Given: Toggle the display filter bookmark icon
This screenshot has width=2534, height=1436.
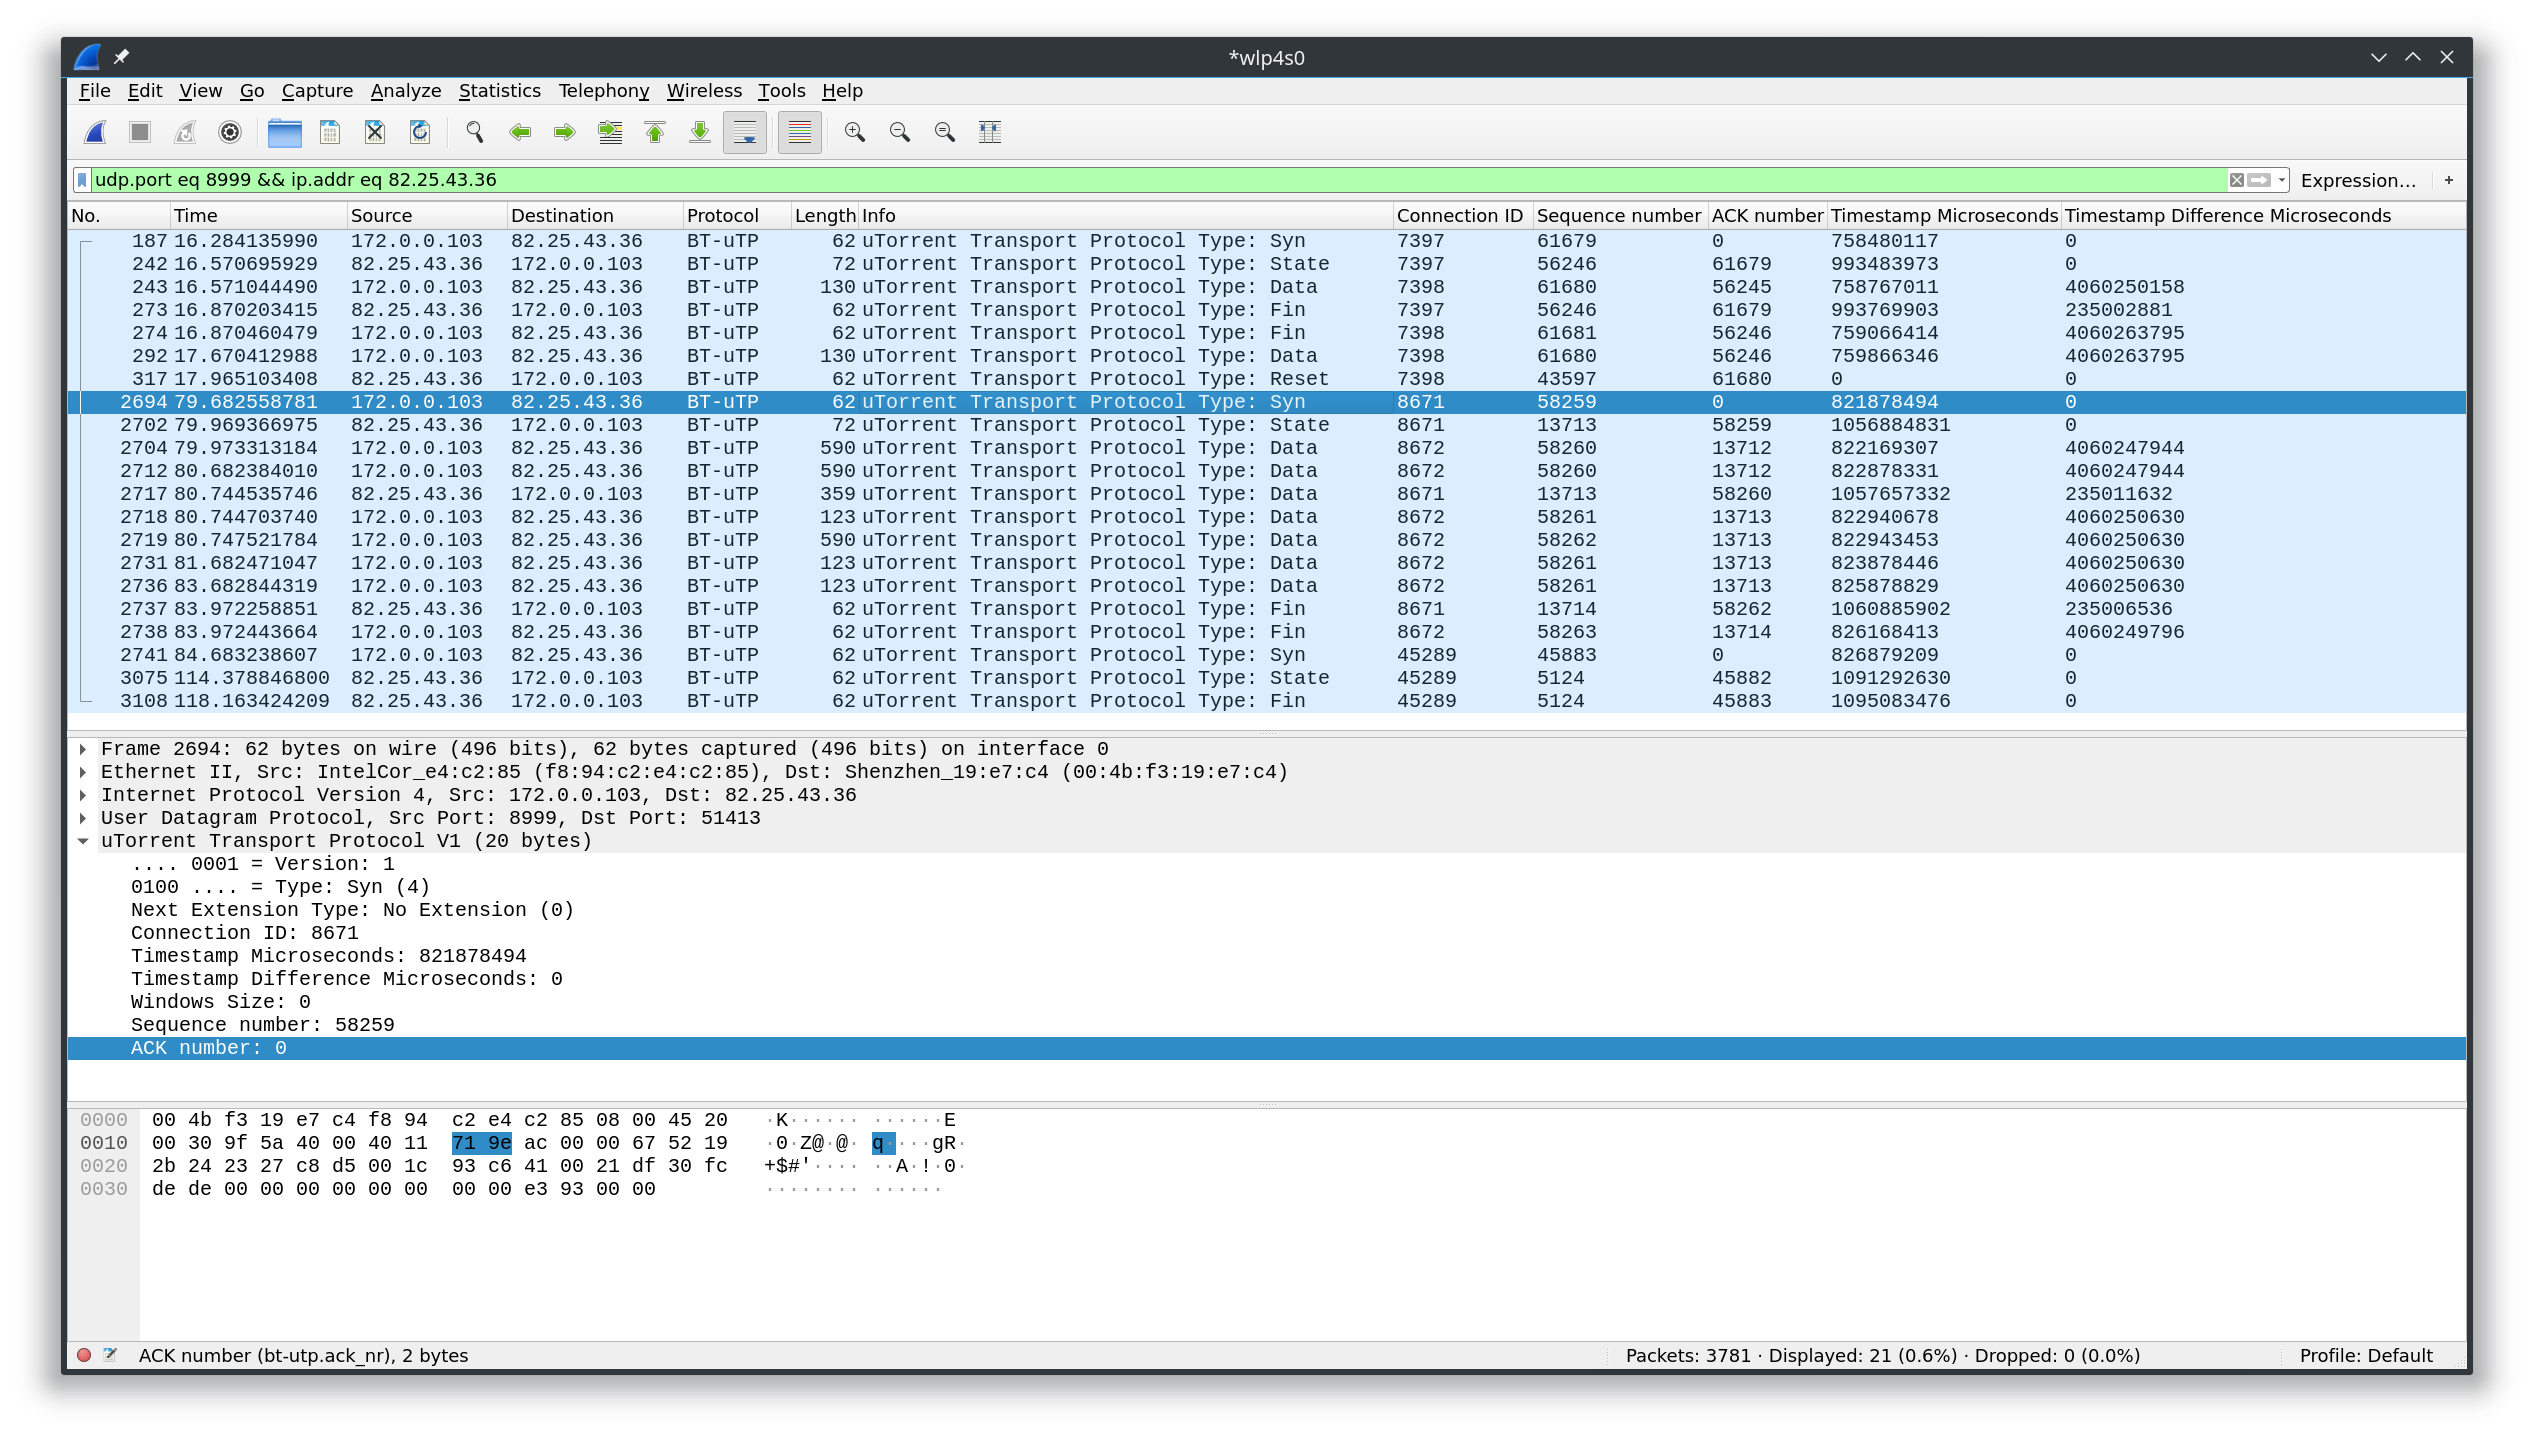Looking at the screenshot, I should (x=82, y=180).
